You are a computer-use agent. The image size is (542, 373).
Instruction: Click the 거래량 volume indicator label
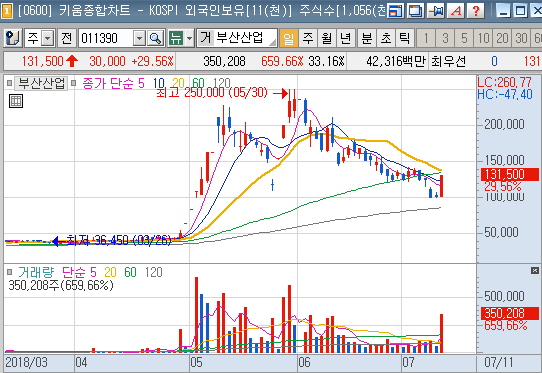(36, 272)
